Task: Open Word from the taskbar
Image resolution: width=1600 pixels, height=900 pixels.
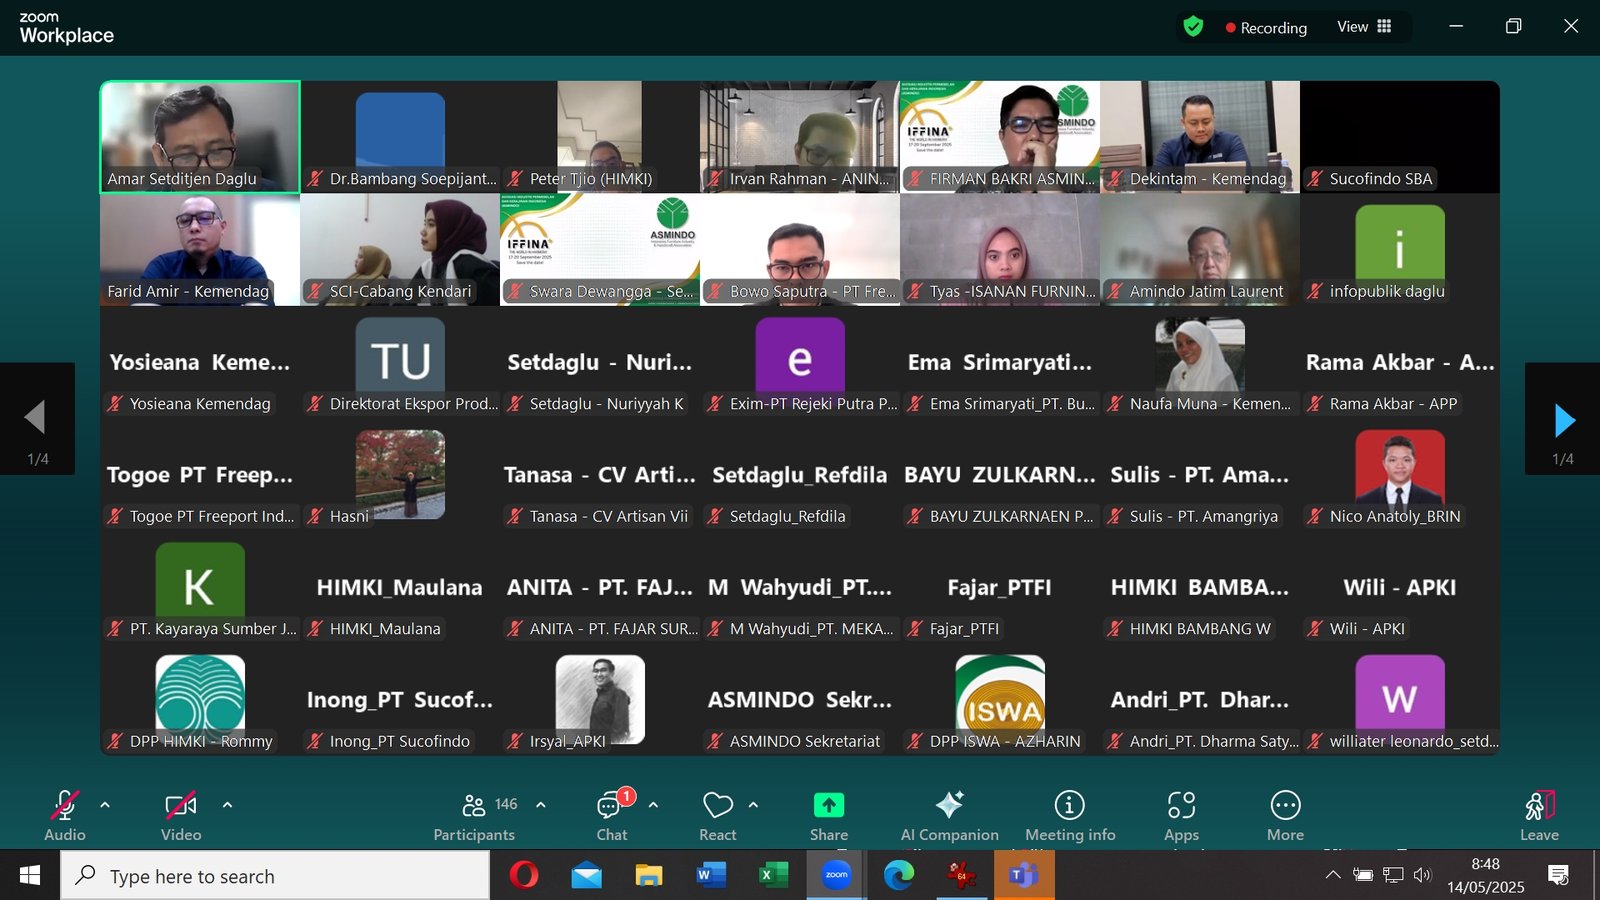Action: [711, 876]
